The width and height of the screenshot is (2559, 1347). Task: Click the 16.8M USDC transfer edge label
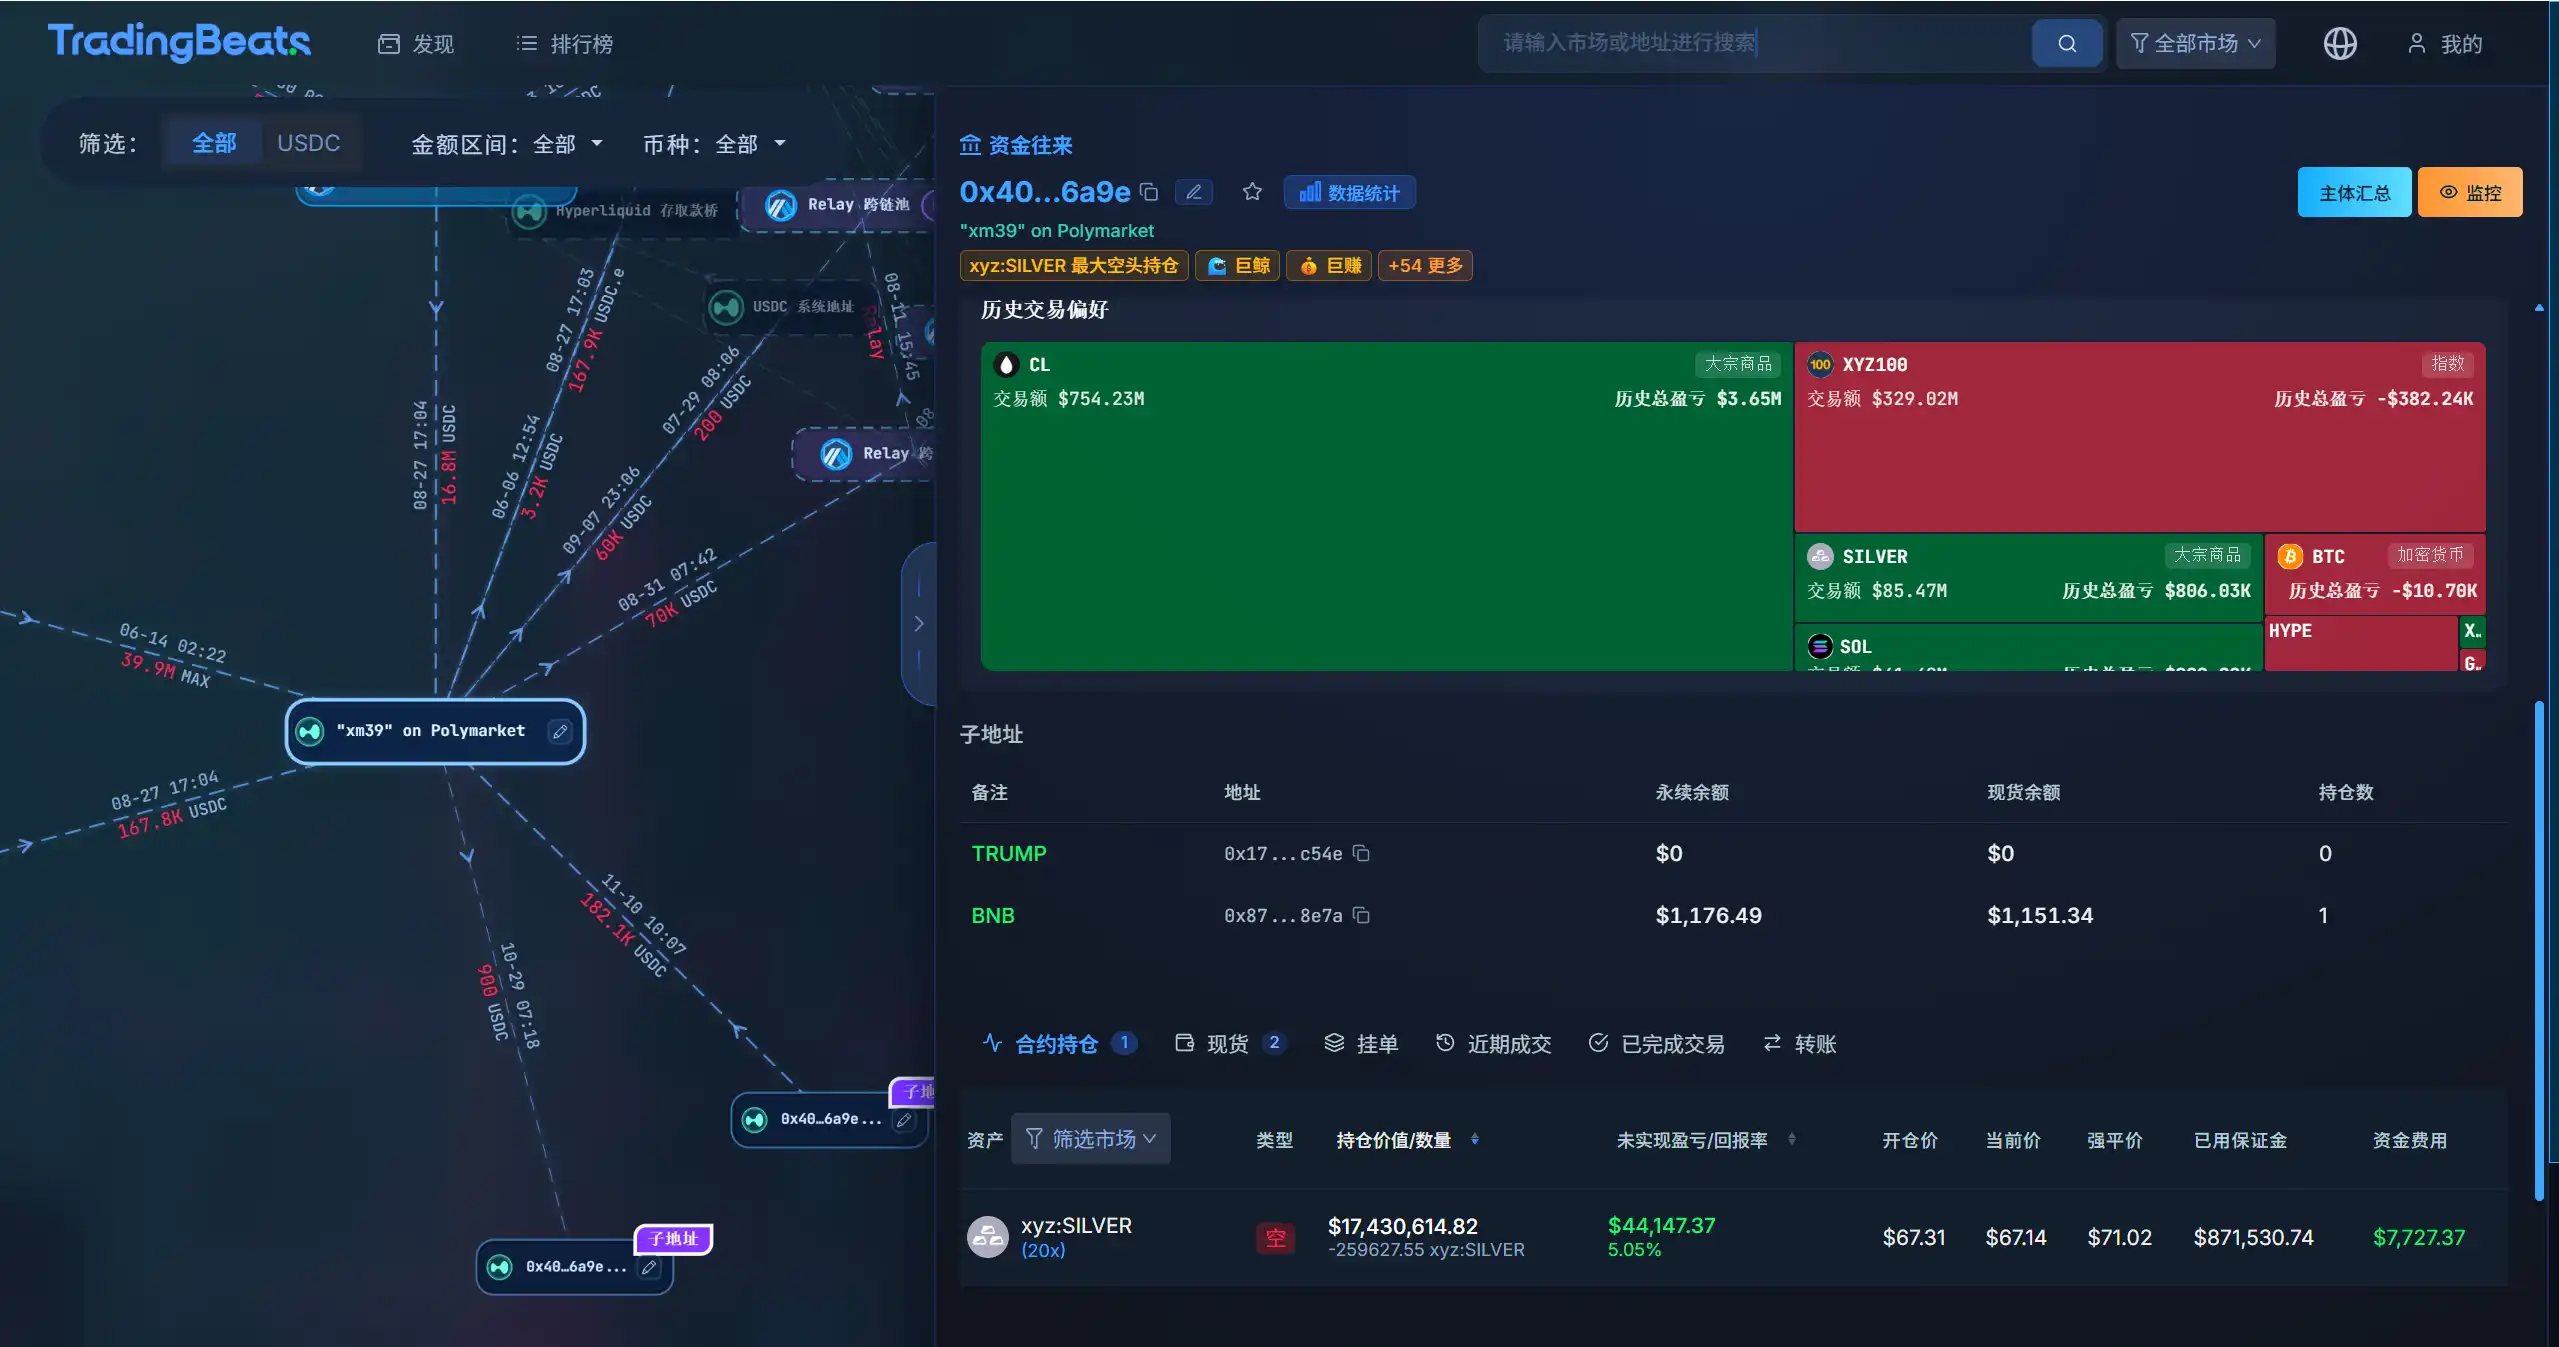449,454
